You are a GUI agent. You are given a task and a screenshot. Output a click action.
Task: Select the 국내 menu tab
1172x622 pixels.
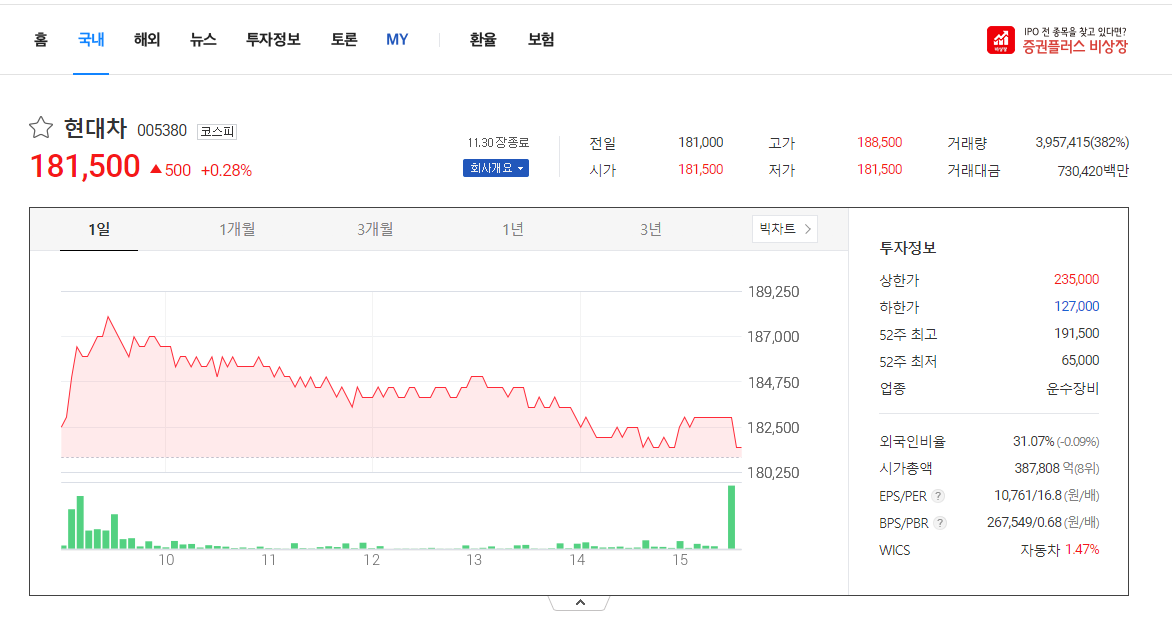[91, 40]
